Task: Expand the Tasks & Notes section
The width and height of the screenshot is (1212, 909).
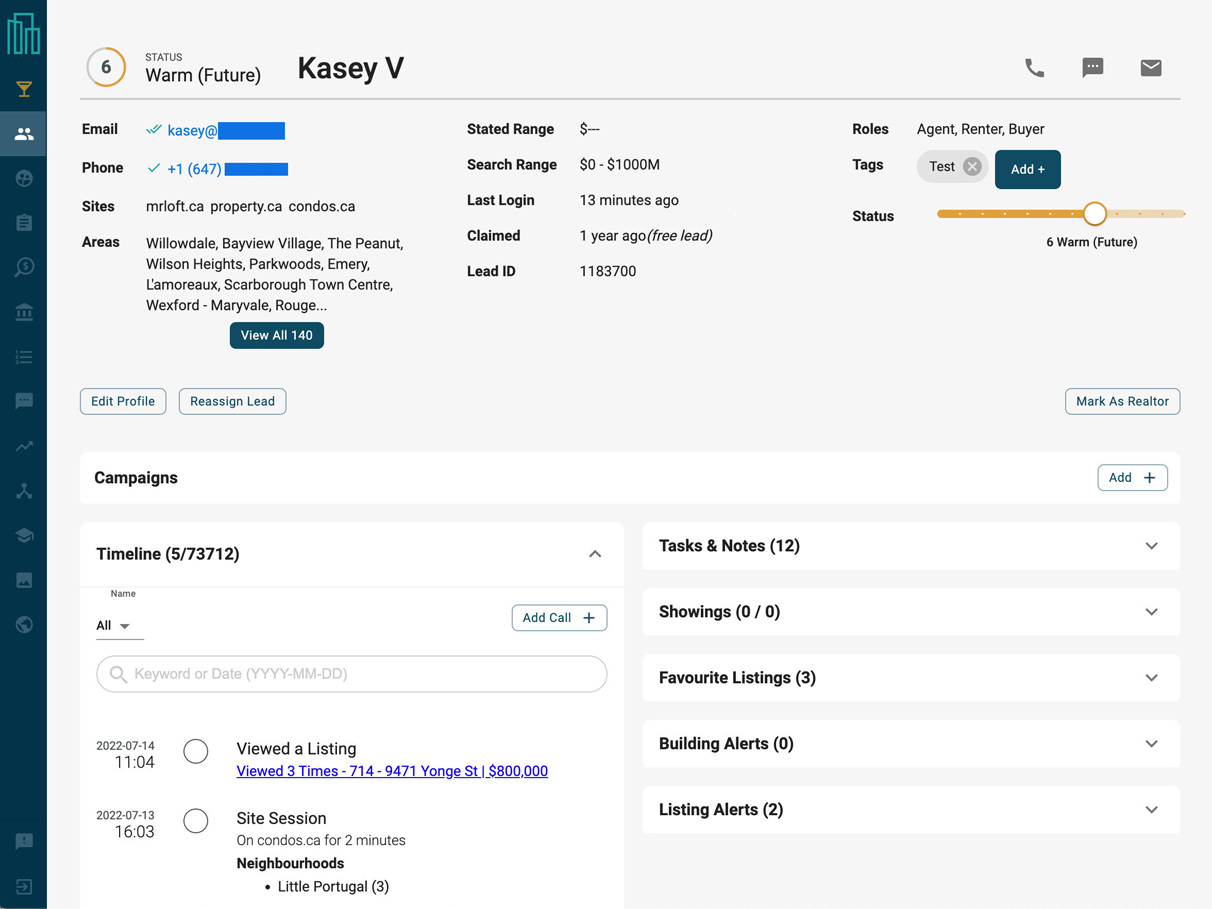Action: coord(1151,546)
